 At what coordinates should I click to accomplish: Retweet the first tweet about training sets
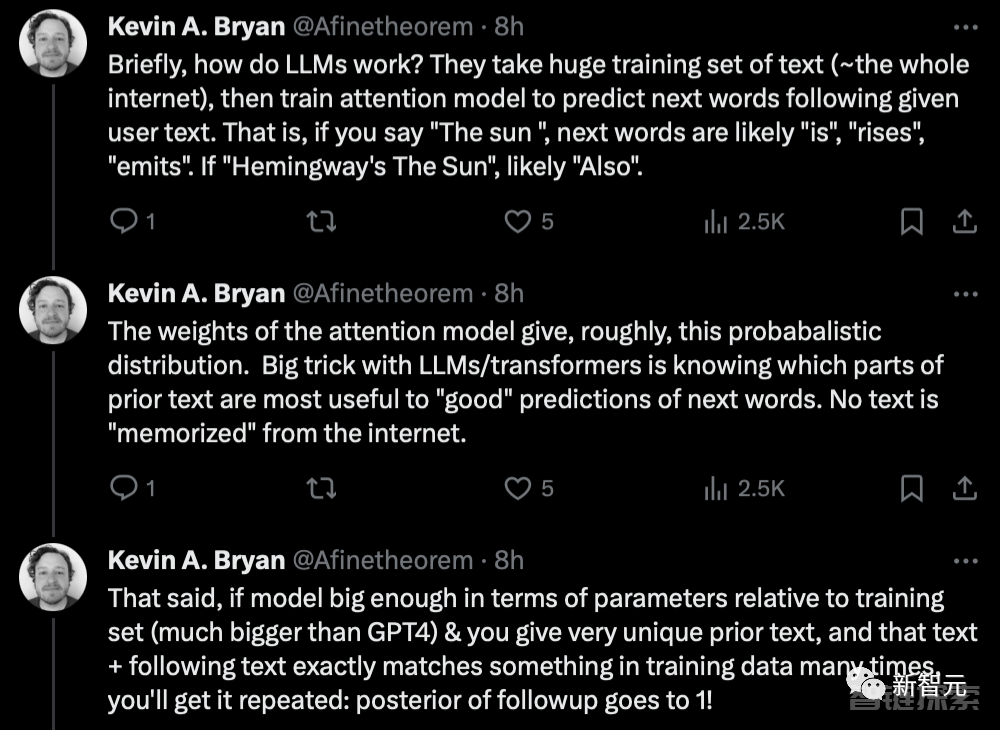click(320, 221)
